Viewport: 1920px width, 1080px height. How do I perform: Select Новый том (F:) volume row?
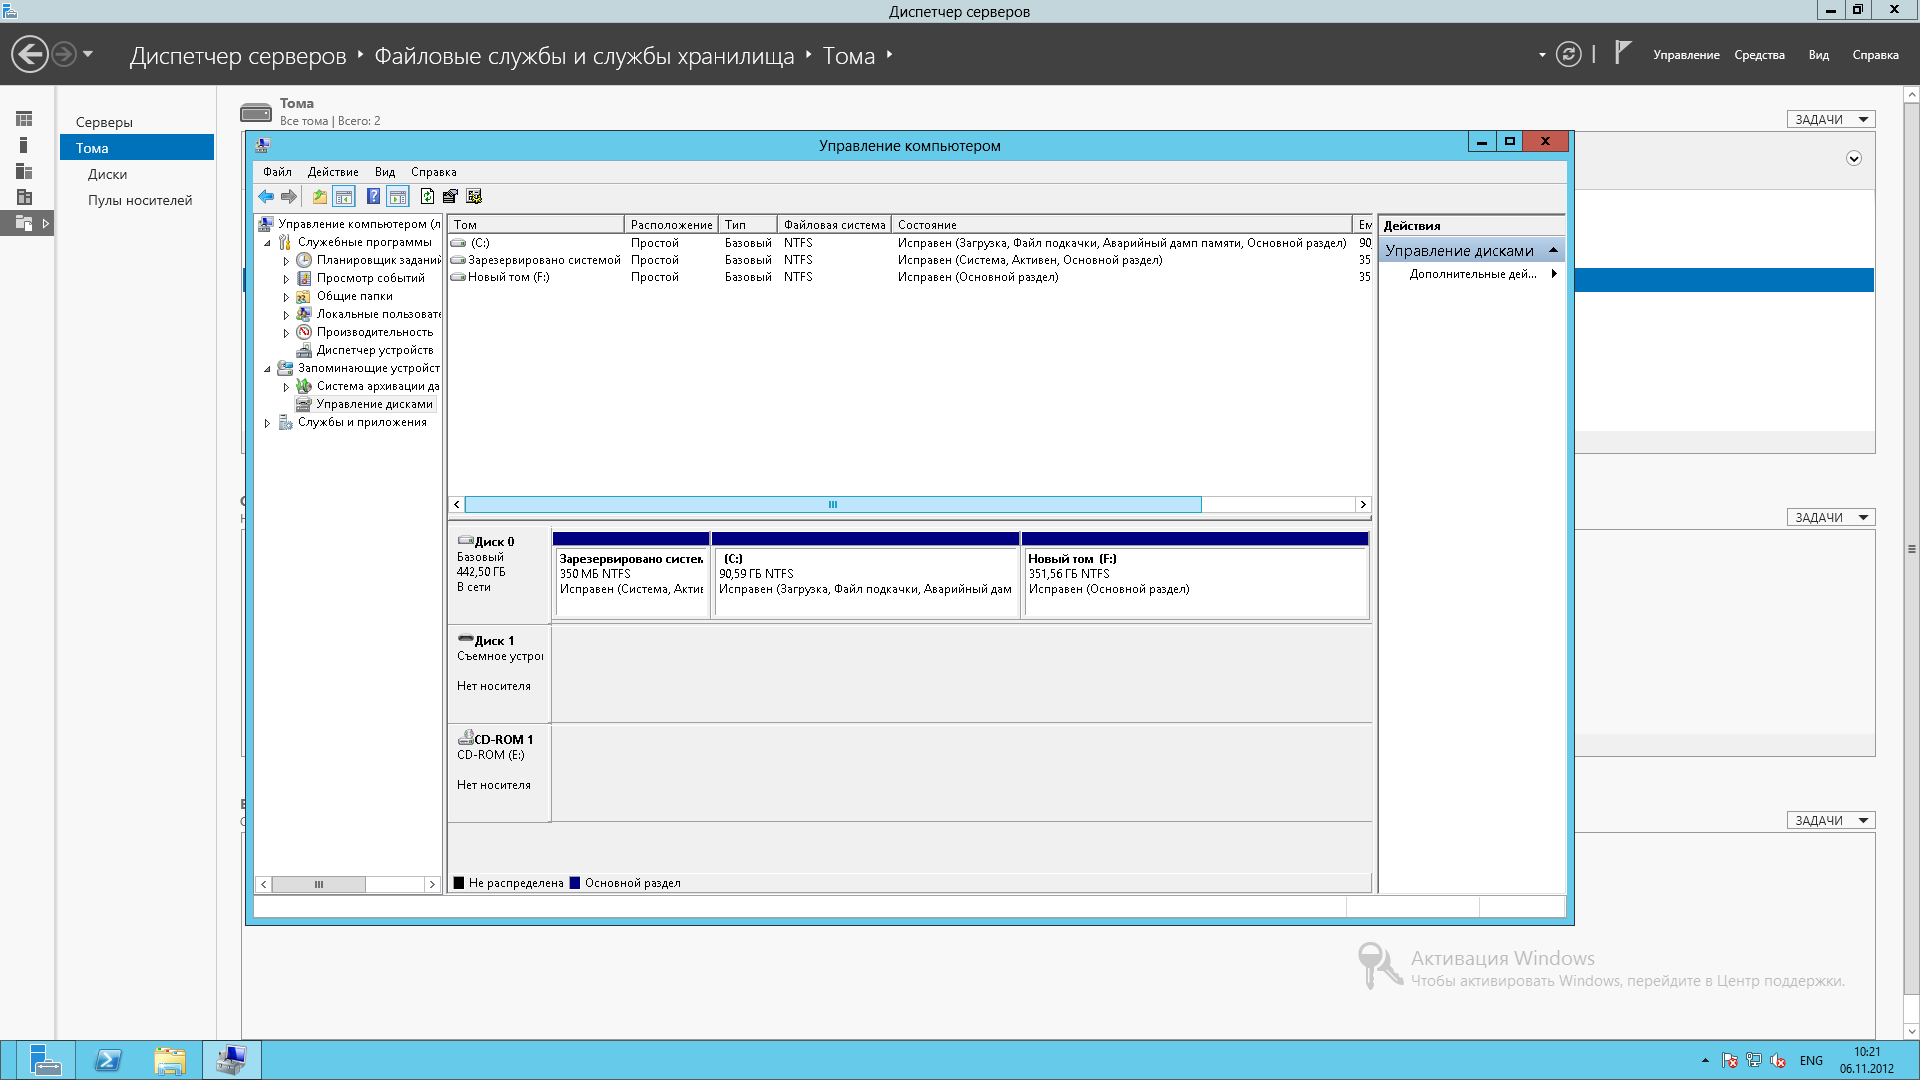tap(910, 277)
